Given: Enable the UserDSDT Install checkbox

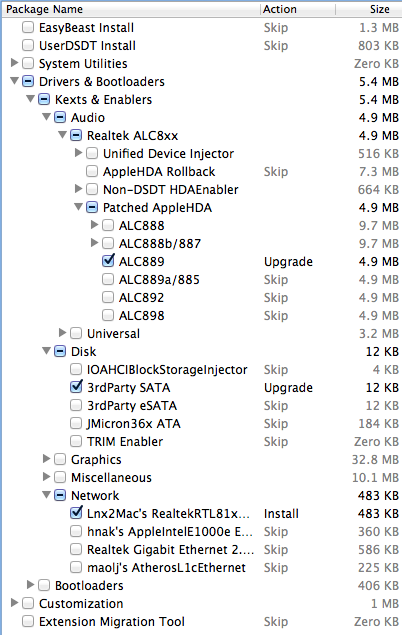Looking at the screenshot, I should (28, 45).
